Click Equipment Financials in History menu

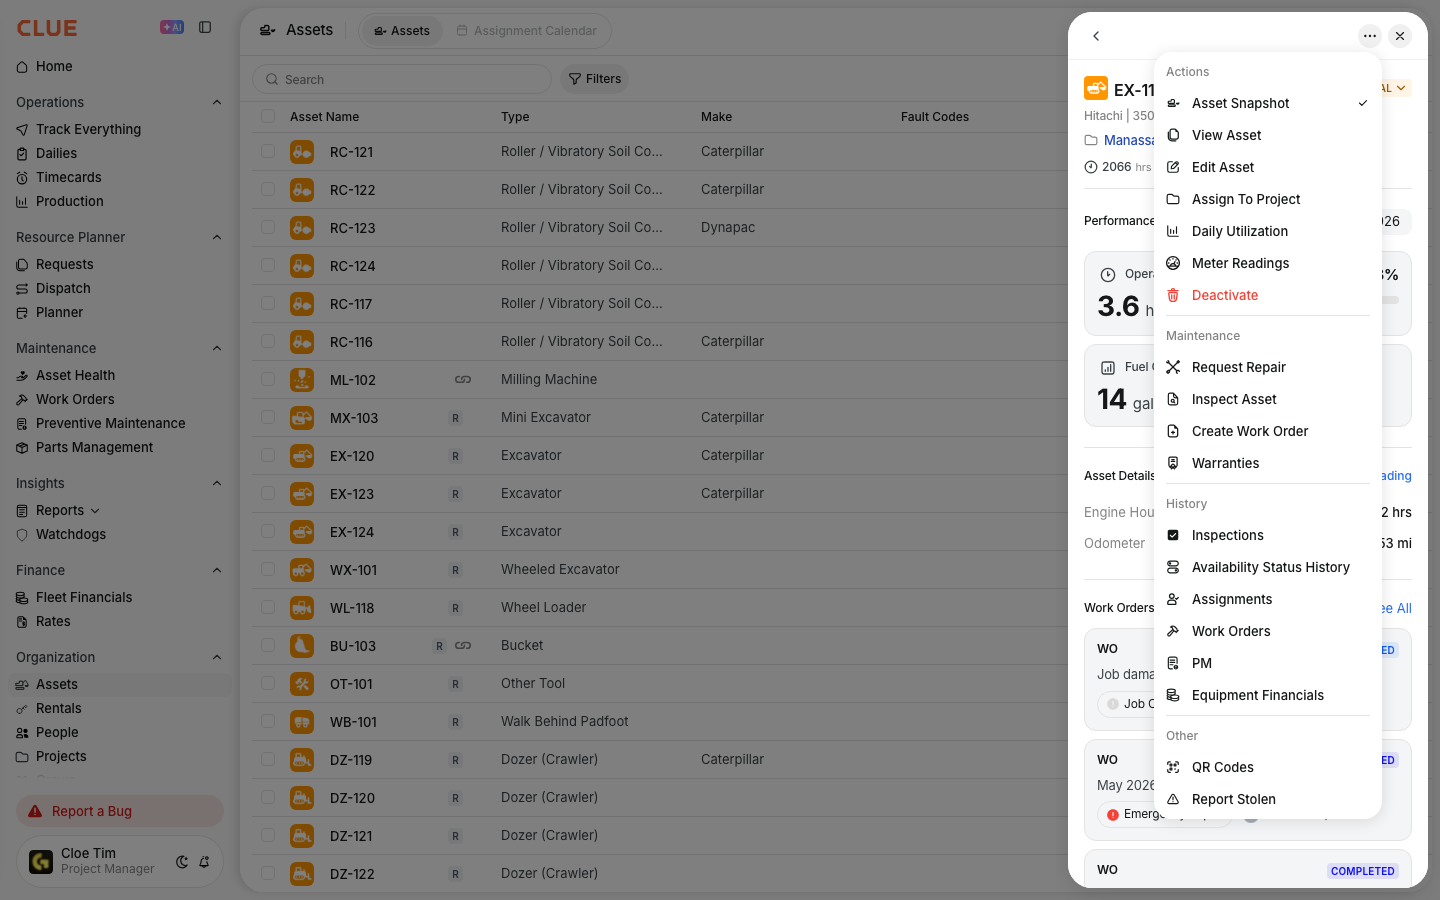pos(1268,695)
